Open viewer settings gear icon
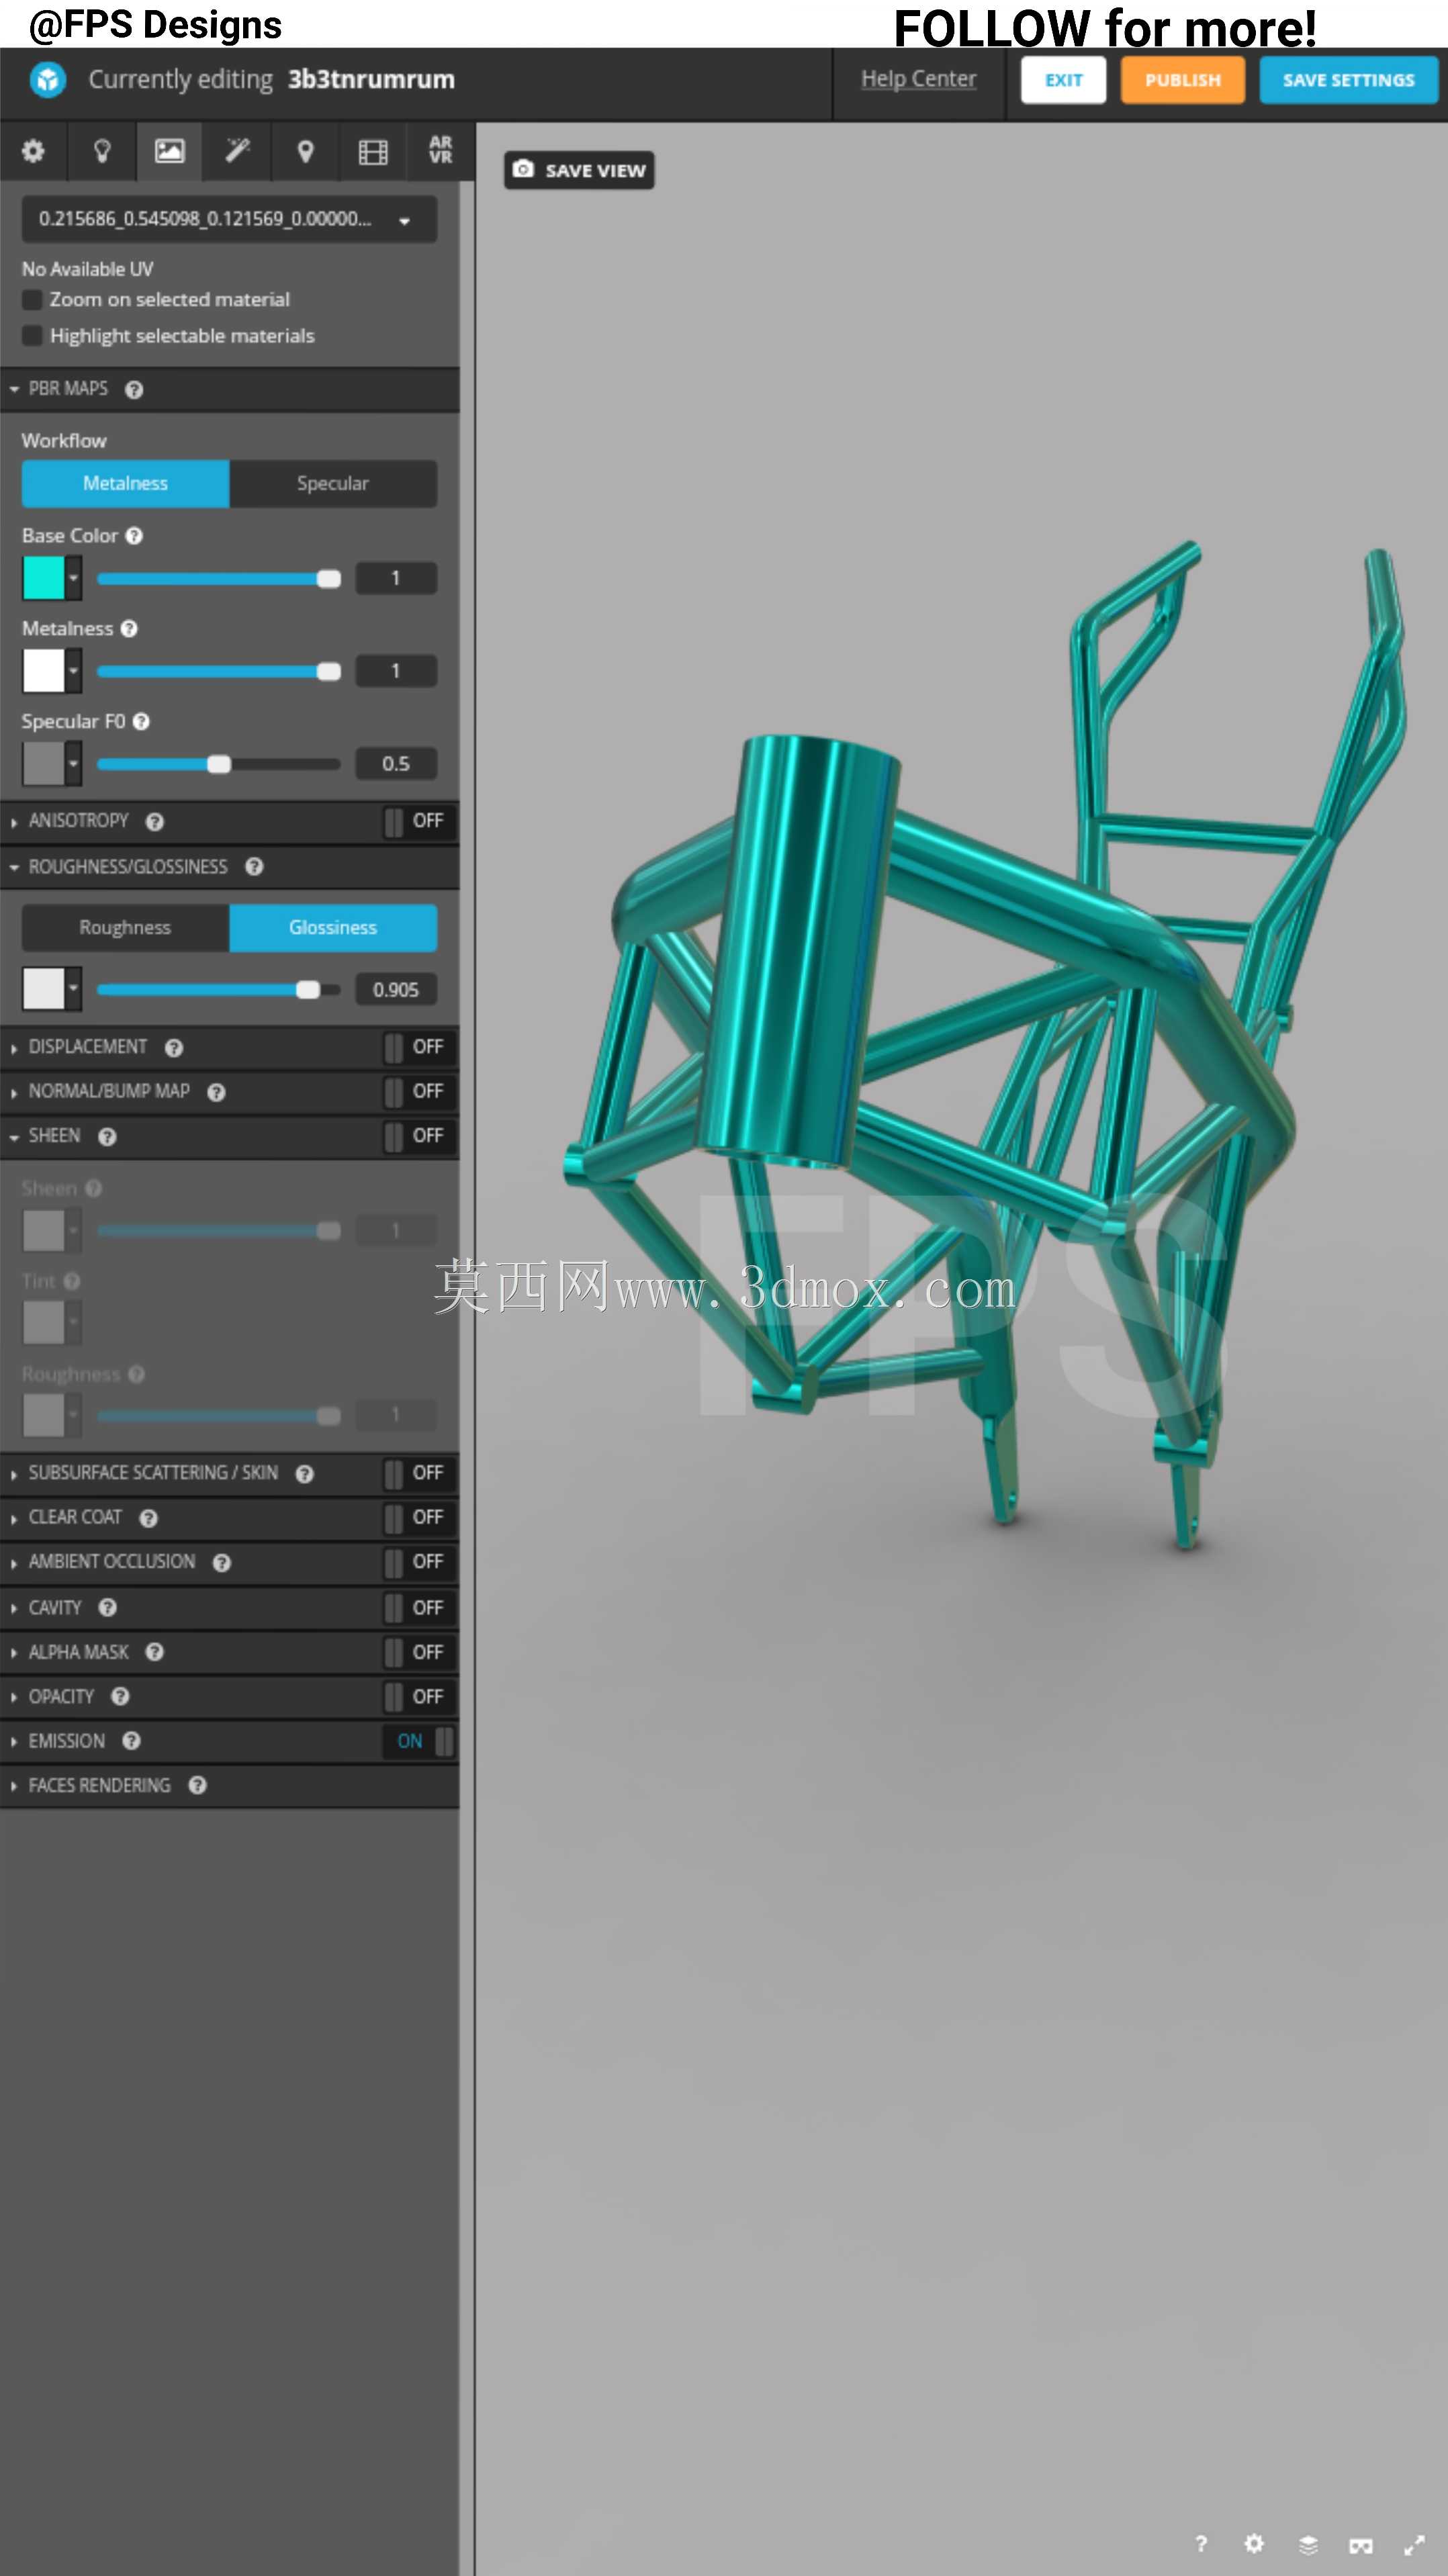 [1254, 2544]
